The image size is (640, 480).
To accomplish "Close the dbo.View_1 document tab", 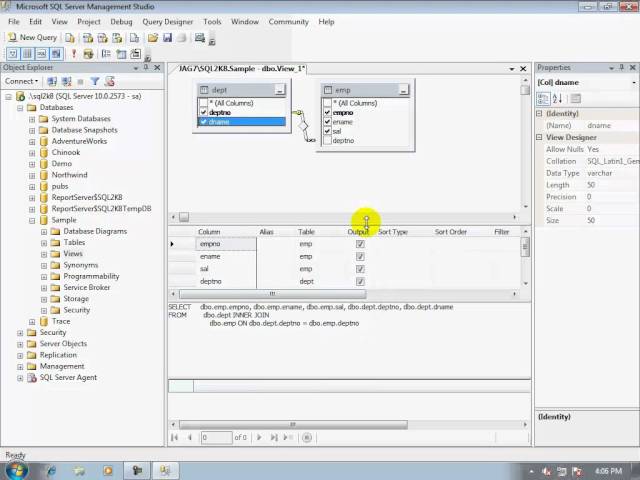I will [x=523, y=69].
